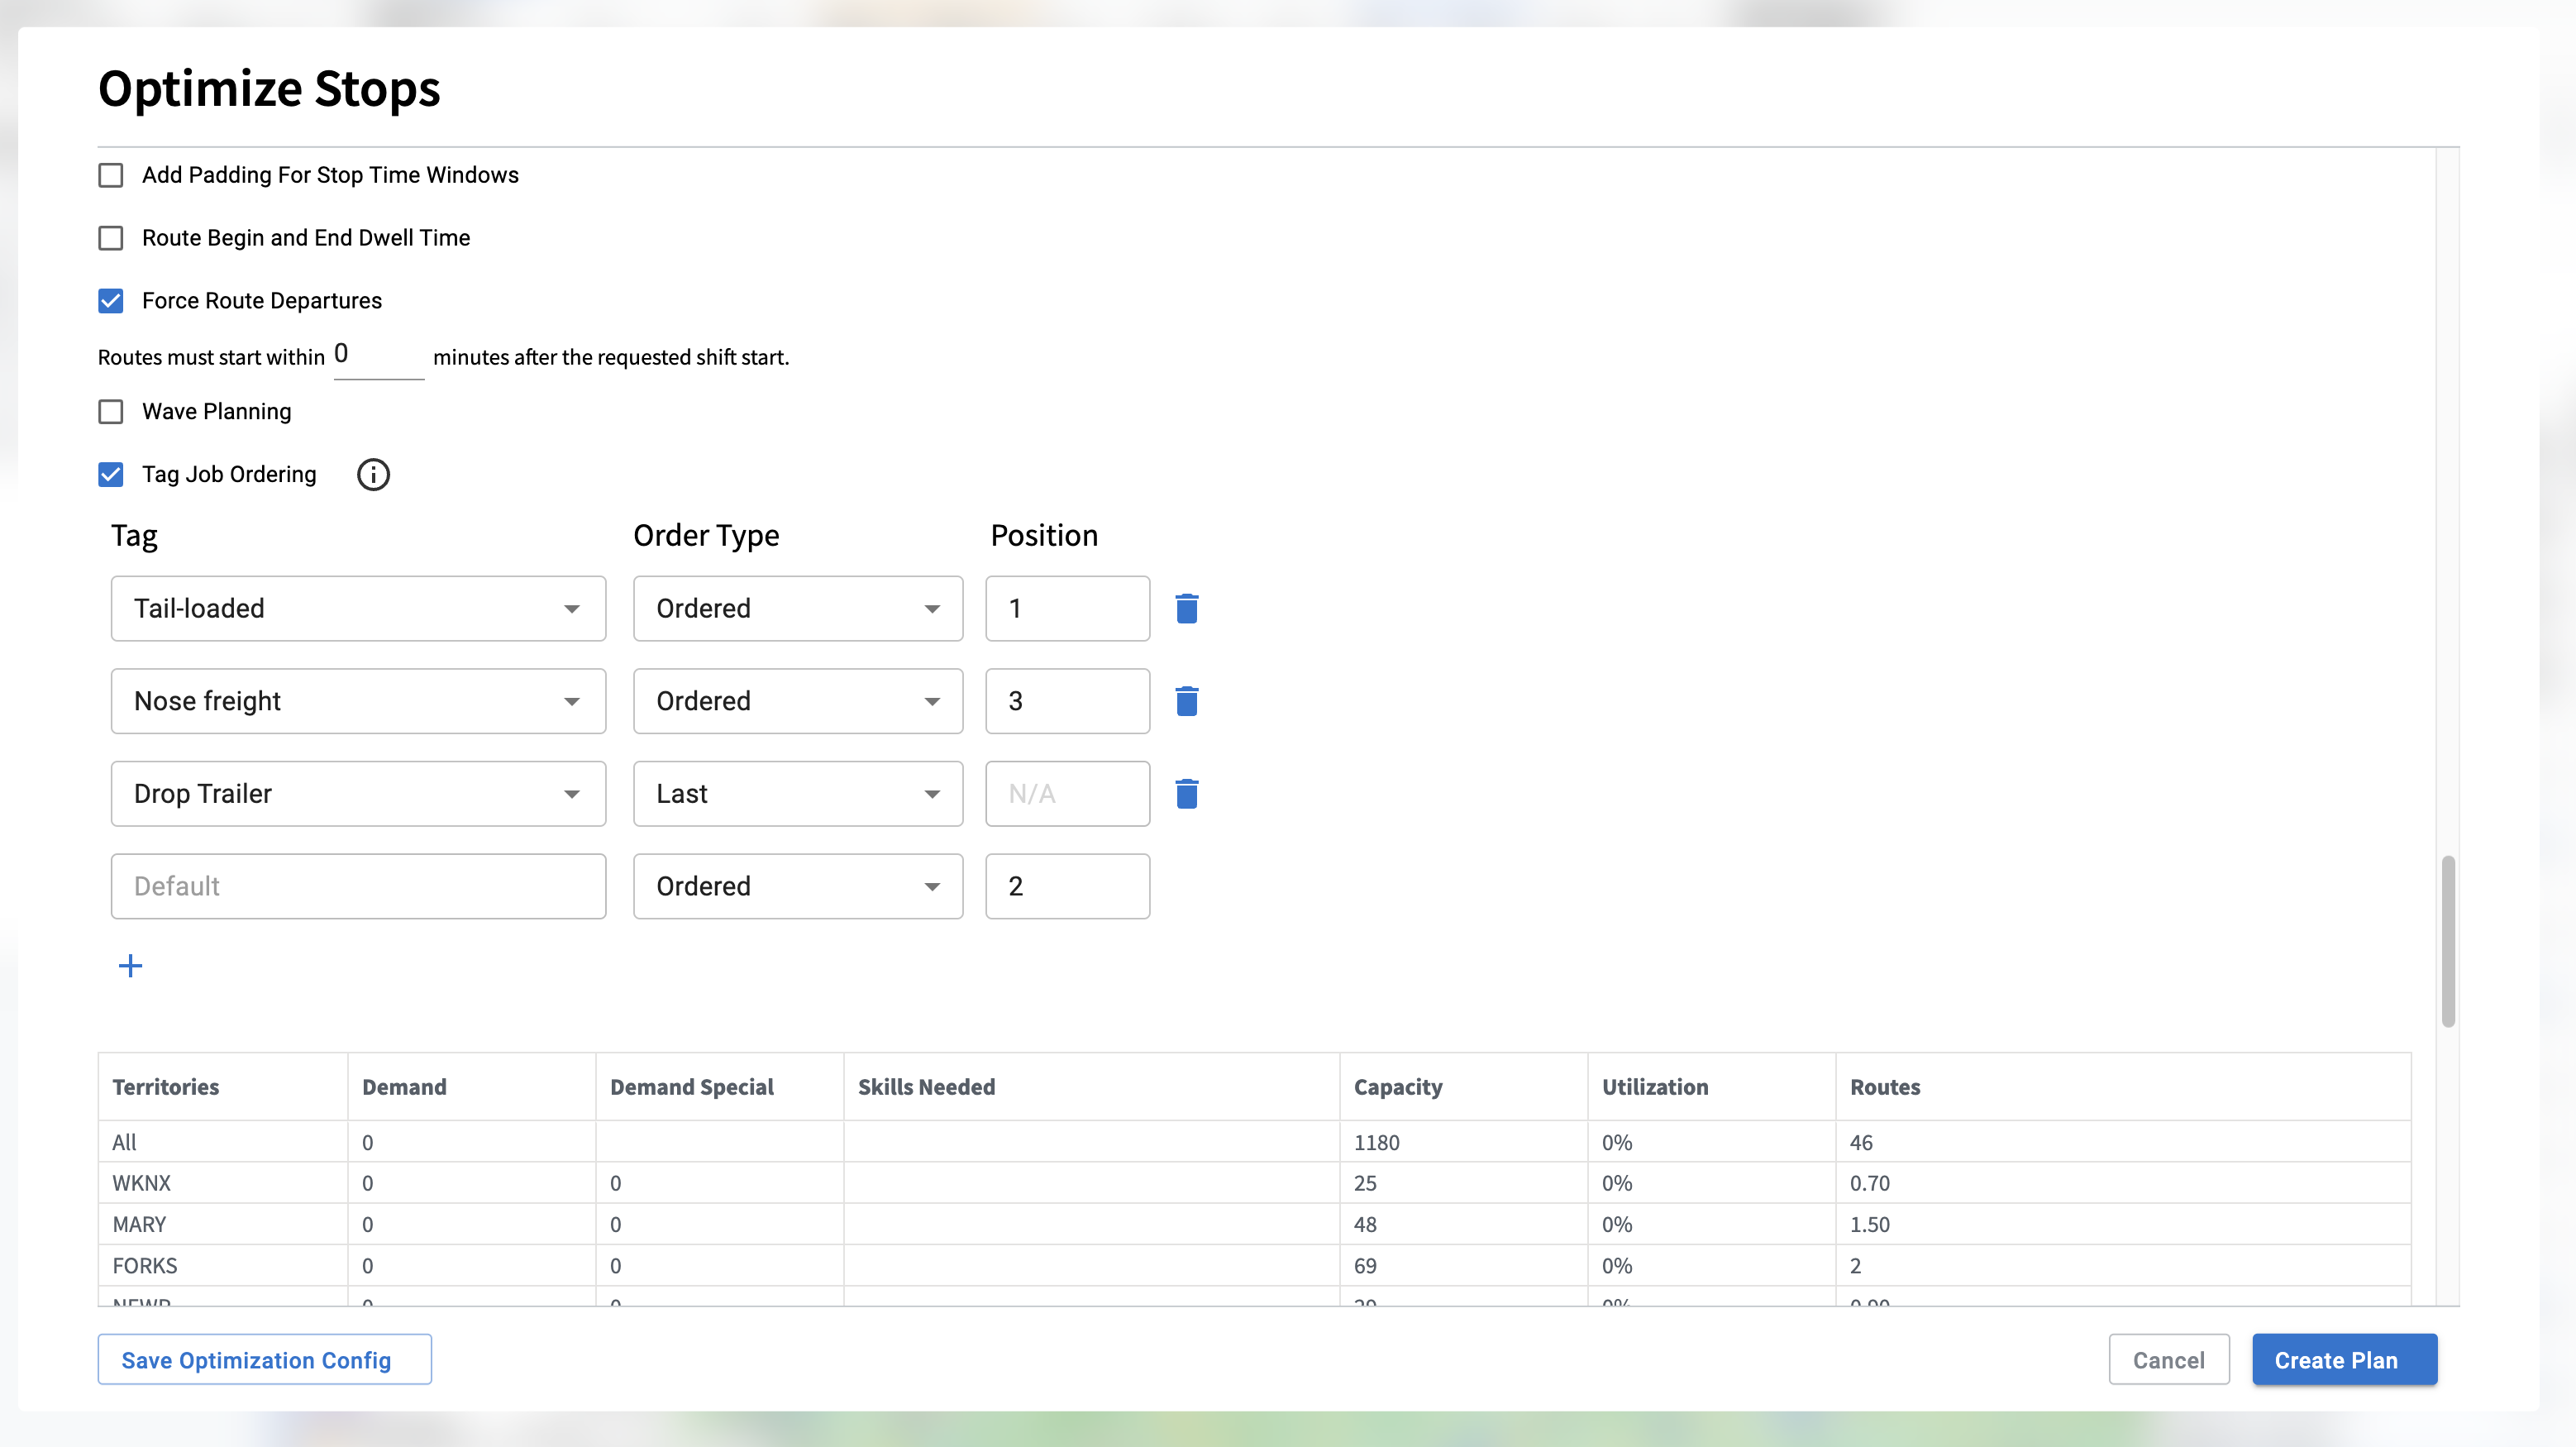This screenshot has height=1447, width=2576.
Task: Check Route Begin and End Dwell Time
Action: [111, 238]
